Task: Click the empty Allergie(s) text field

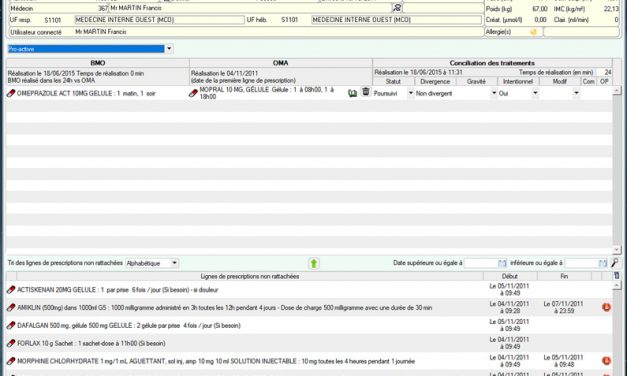Action: 581,32
